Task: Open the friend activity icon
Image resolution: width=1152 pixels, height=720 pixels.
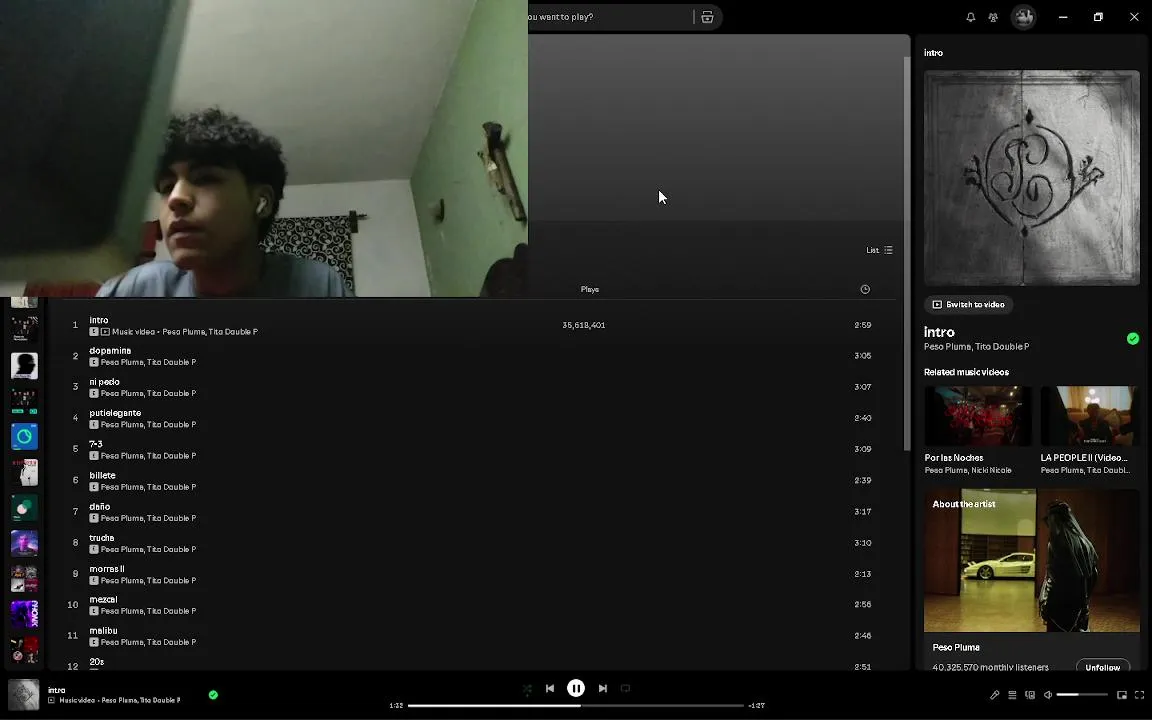Action: [x=993, y=17]
